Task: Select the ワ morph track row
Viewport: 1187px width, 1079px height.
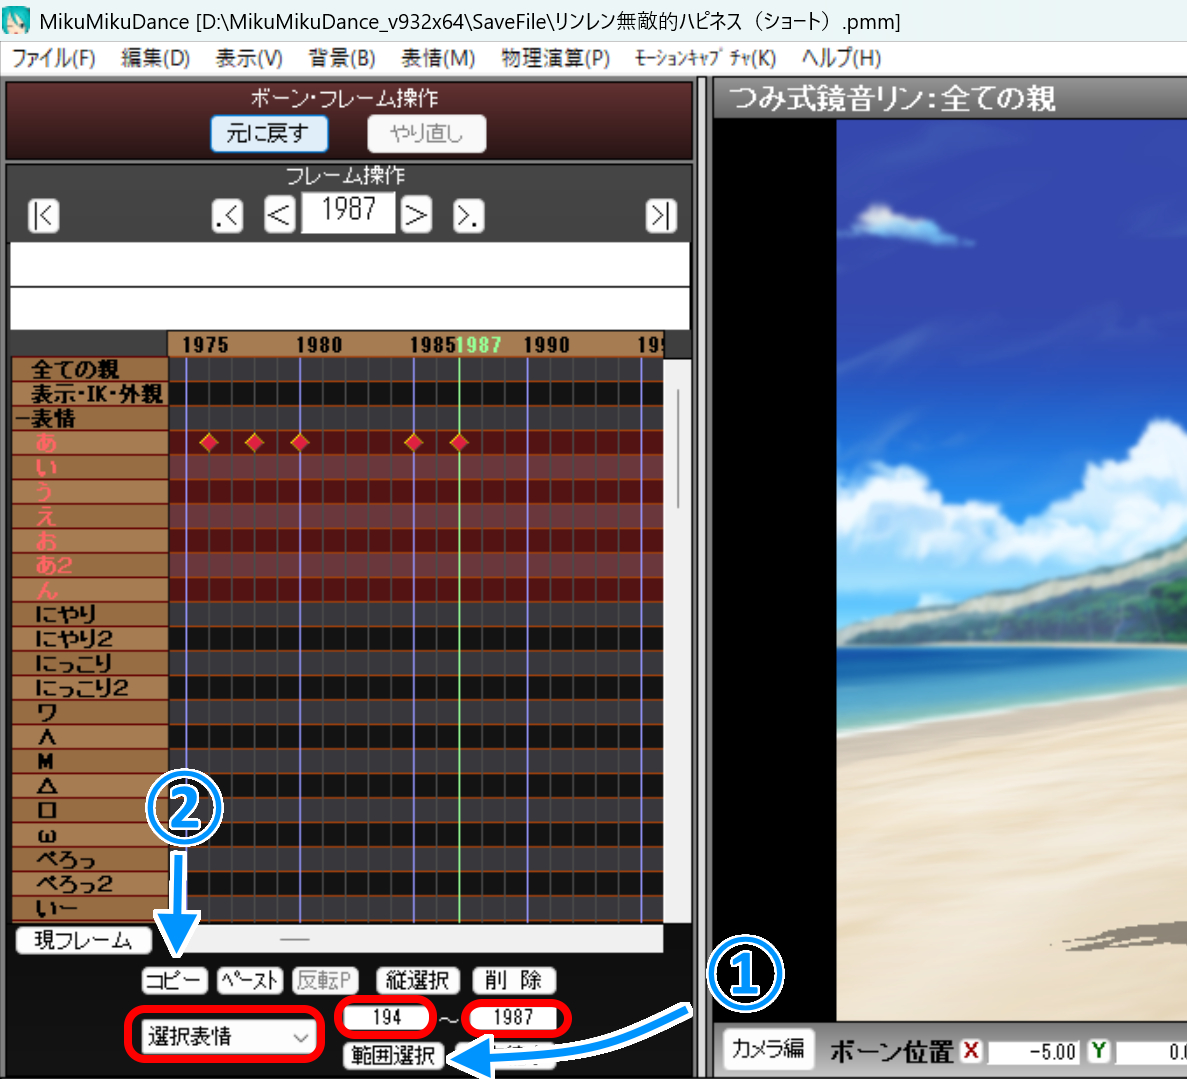Action: coord(90,713)
